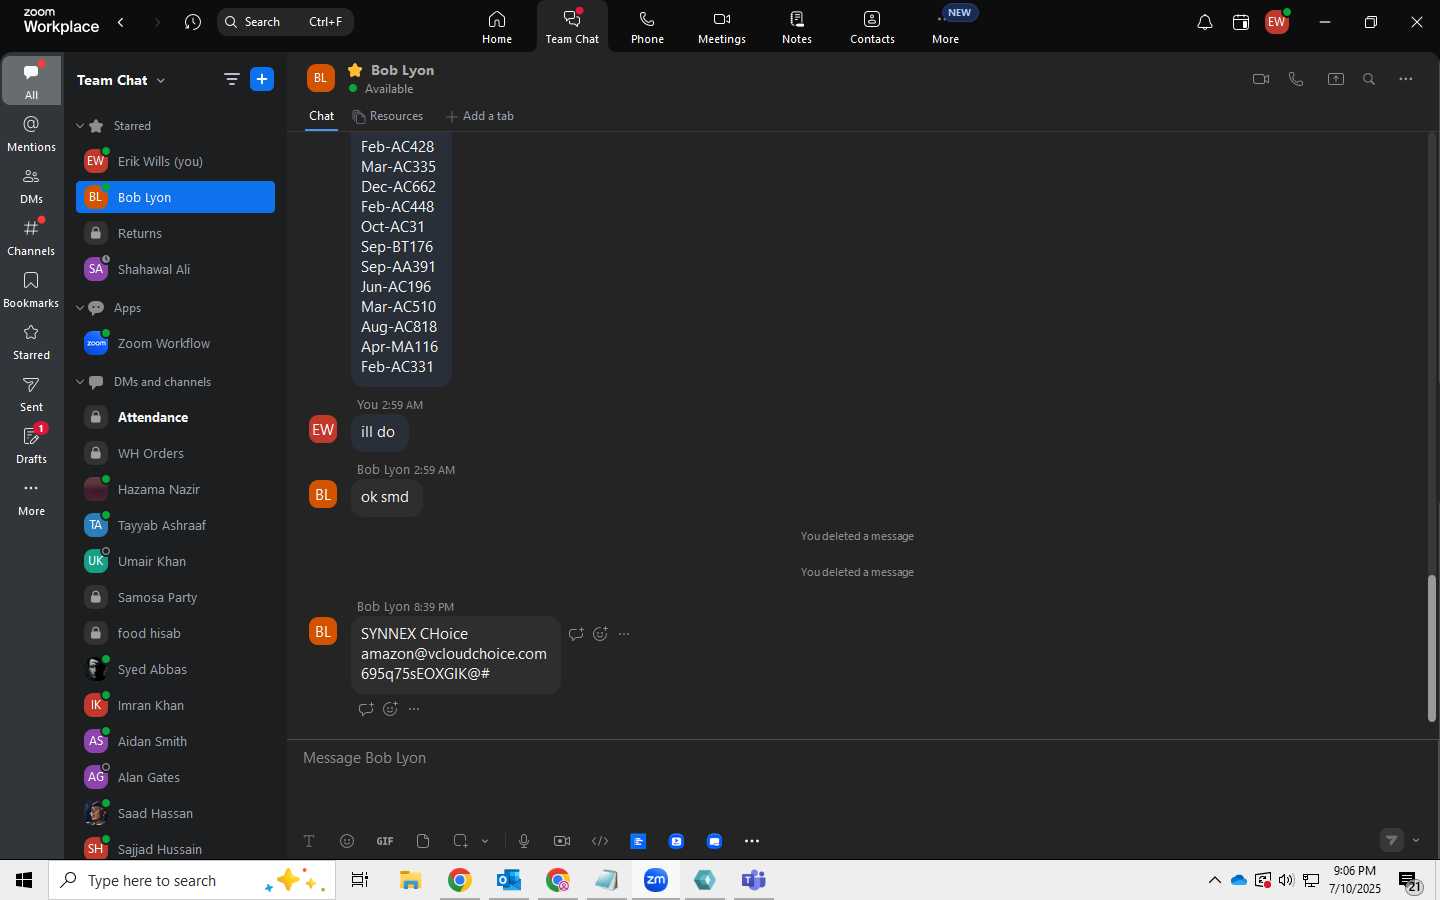Open the emoji picker in composer
Image resolution: width=1440 pixels, height=900 pixels.
pyautogui.click(x=347, y=841)
